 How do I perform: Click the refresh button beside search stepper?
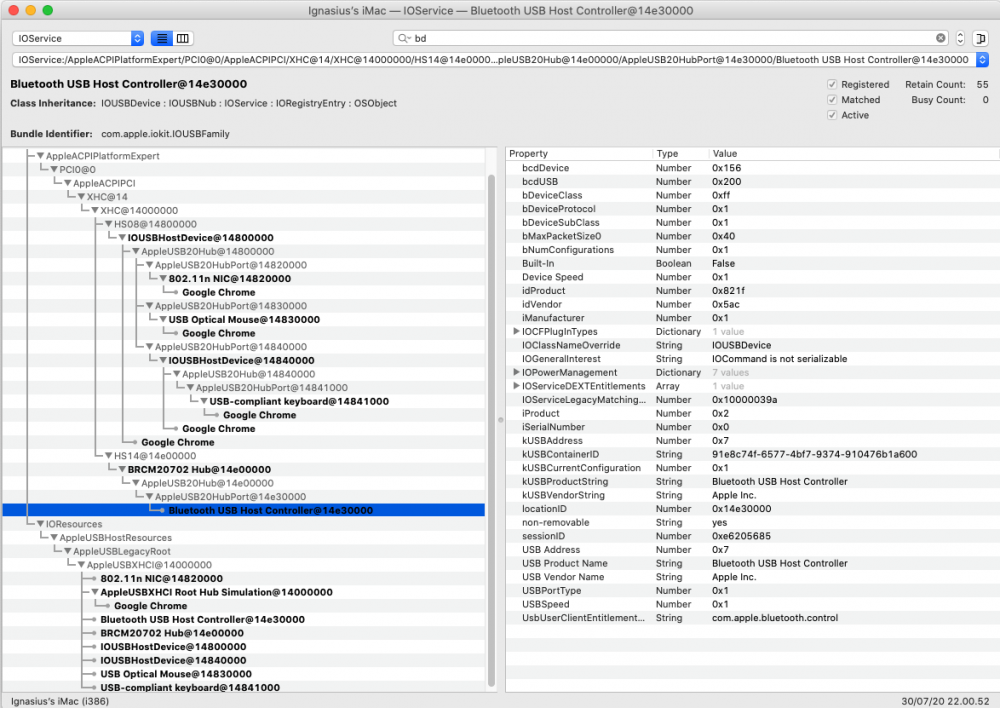coord(980,38)
